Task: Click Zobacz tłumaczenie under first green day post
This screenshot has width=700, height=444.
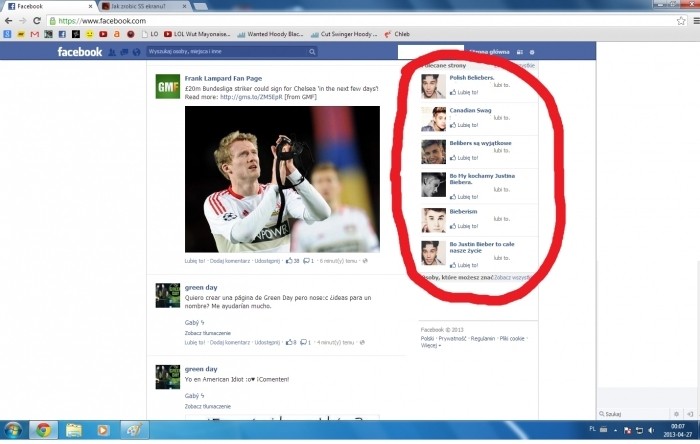Action: tap(208, 333)
